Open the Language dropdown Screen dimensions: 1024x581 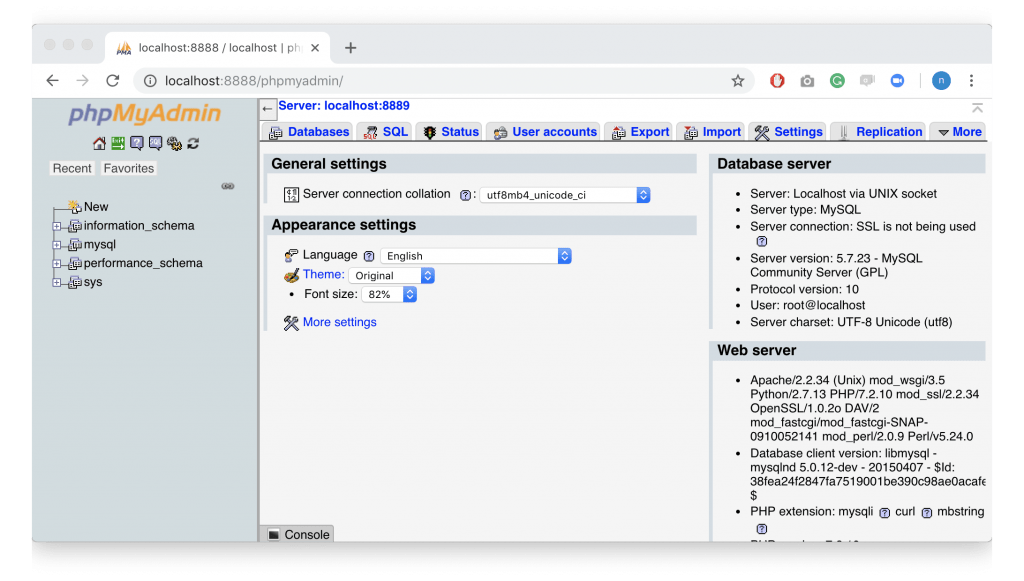477,255
